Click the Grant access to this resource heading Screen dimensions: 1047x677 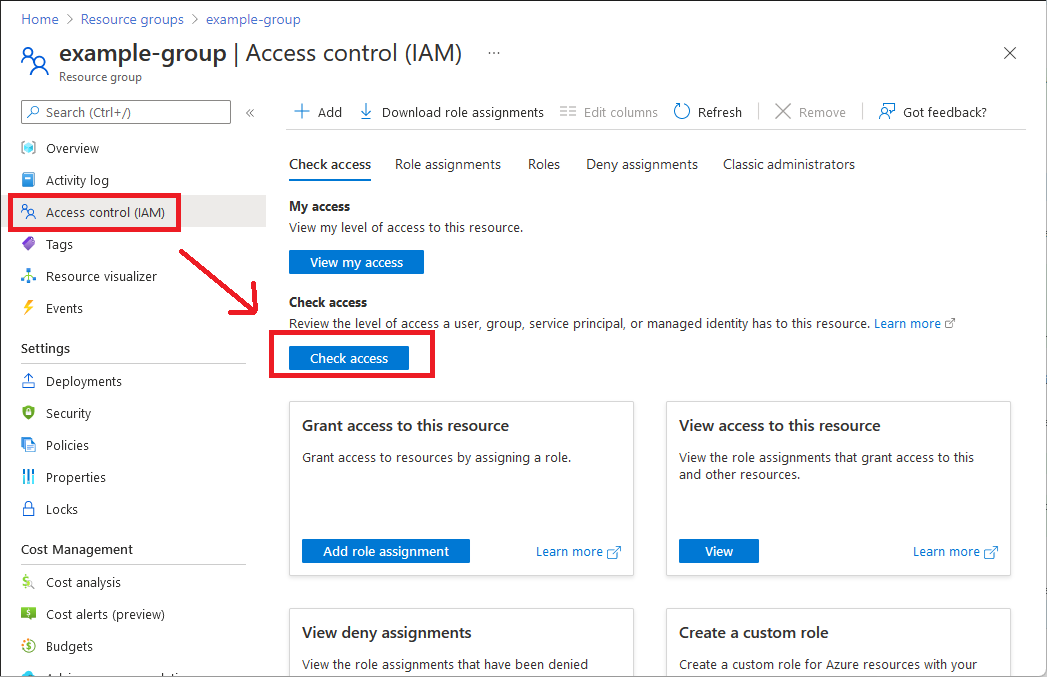tap(405, 425)
